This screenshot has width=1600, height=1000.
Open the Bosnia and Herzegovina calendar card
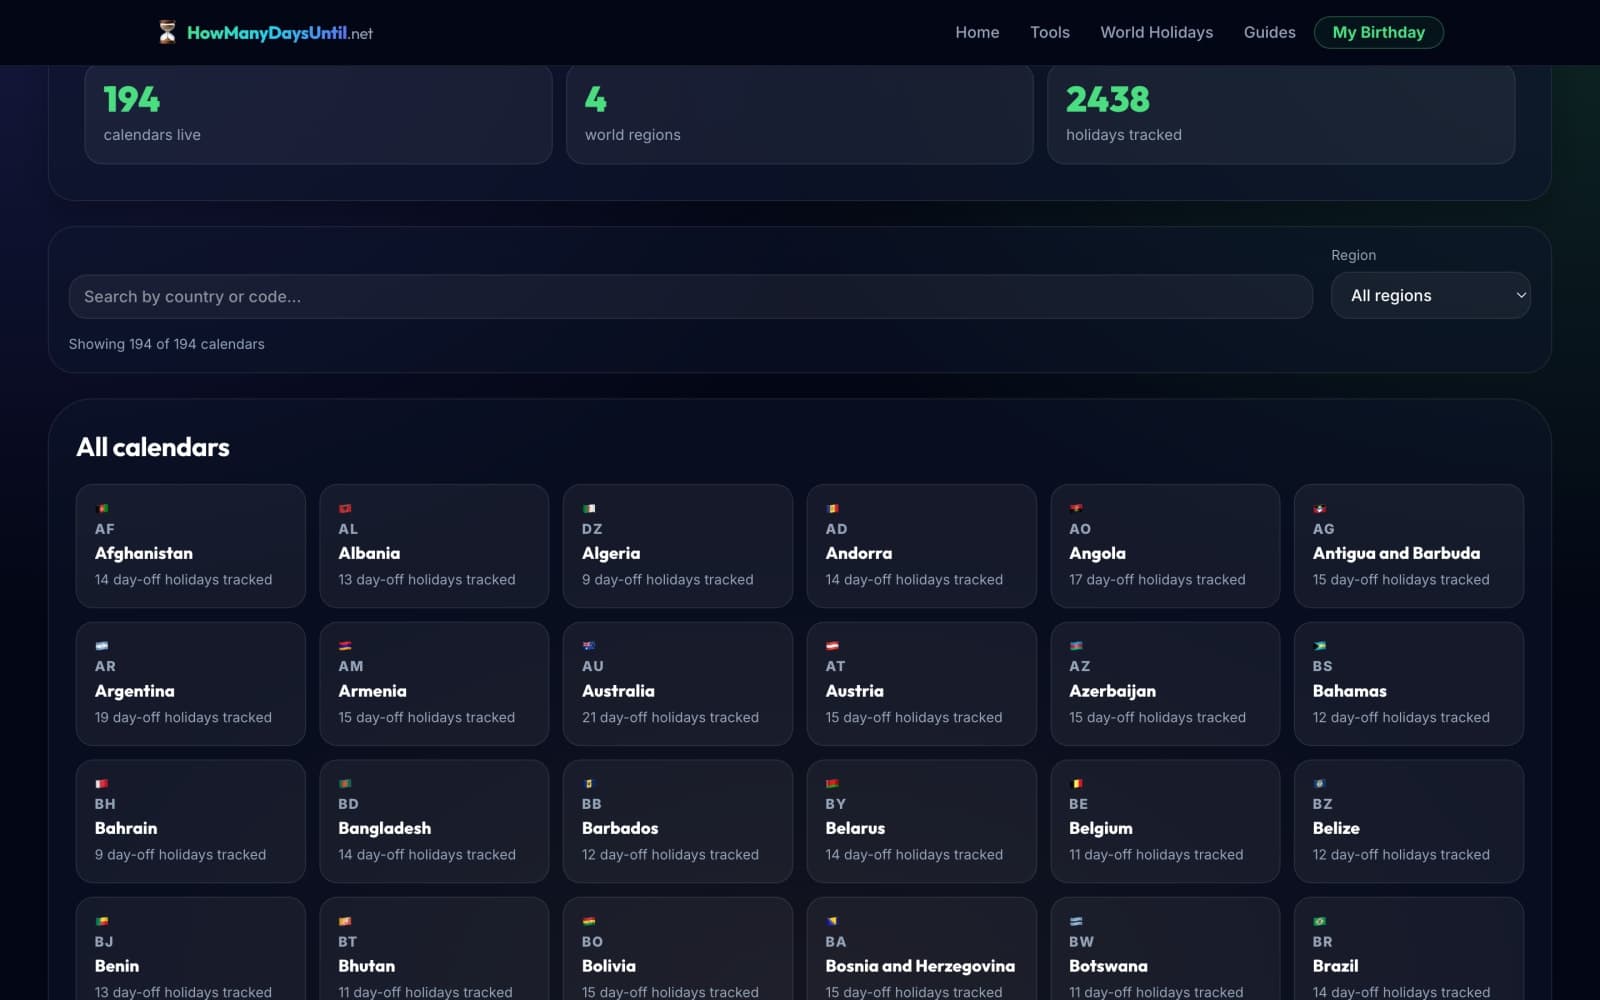[x=921, y=949]
